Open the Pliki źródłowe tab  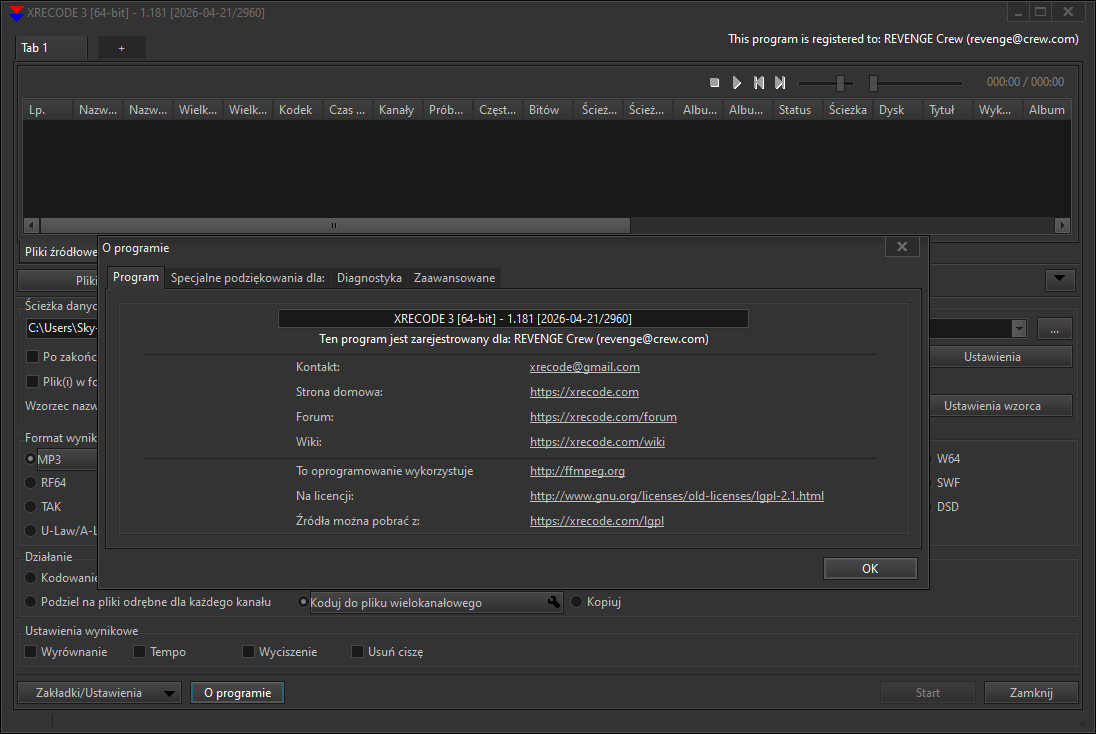60,252
